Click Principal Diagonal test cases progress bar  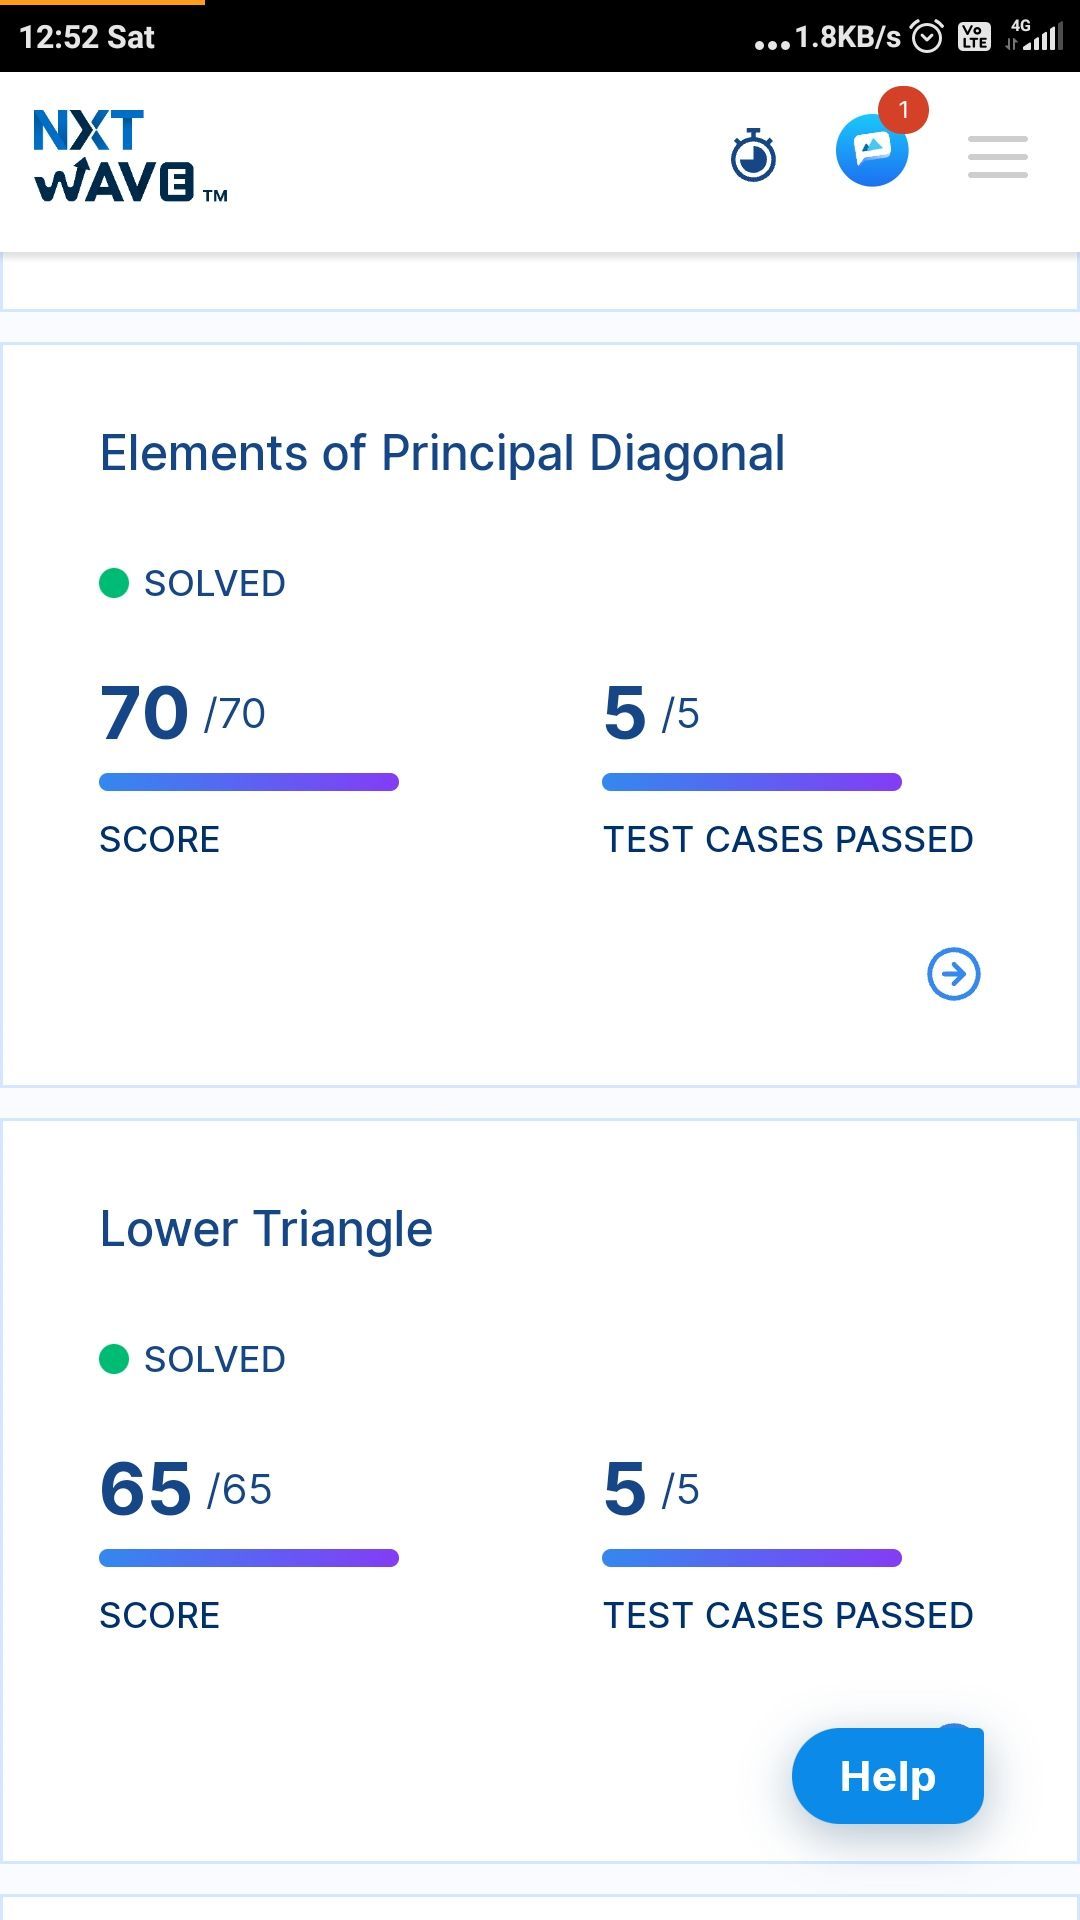click(x=752, y=782)
